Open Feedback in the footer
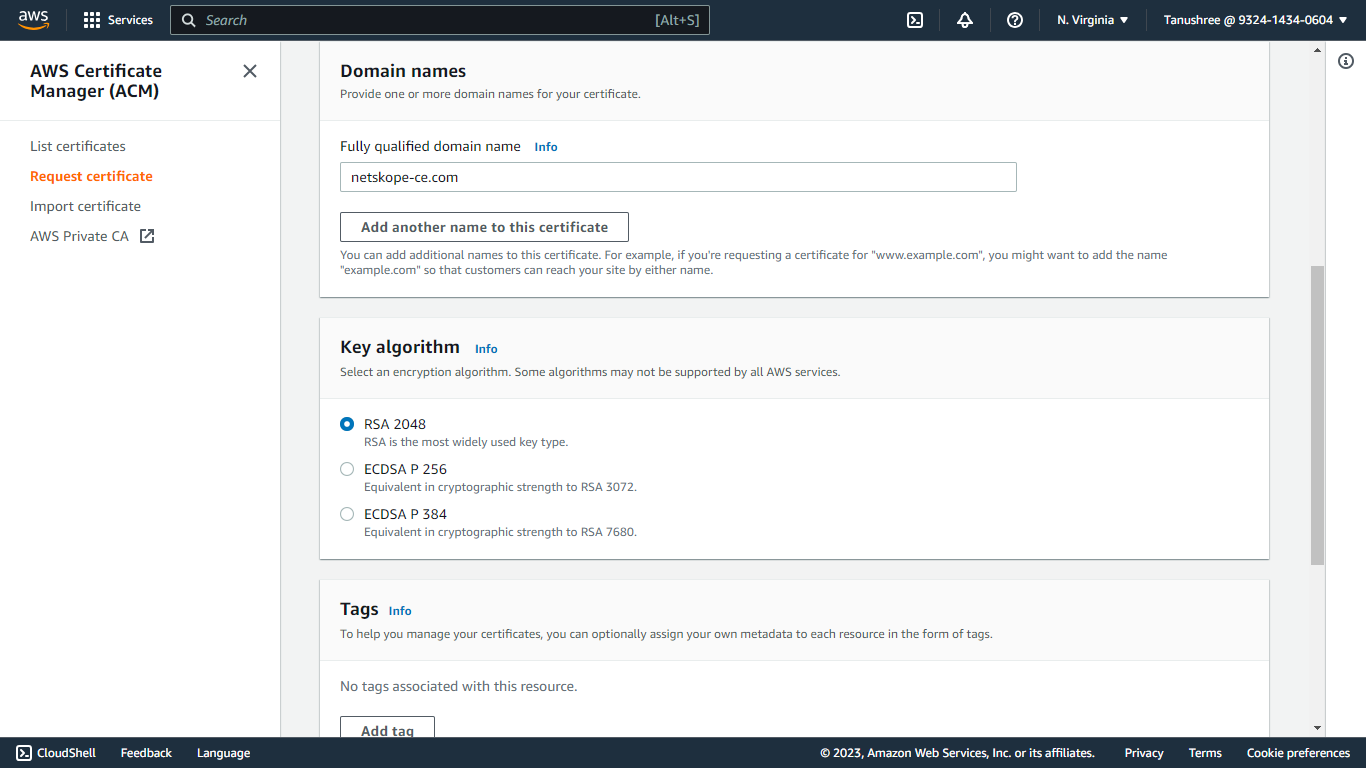This screenshot has height=768, width=1366. click(146, 753)
